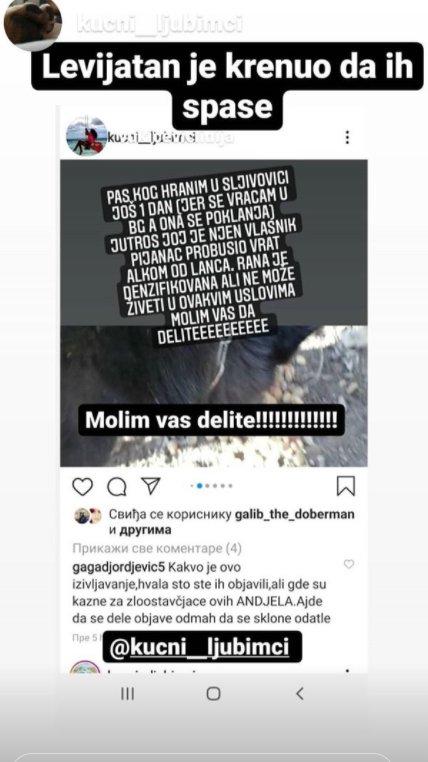Tap the dog photo in the post
The width and height of the screenshot is (428, 762).
[214, 396]
